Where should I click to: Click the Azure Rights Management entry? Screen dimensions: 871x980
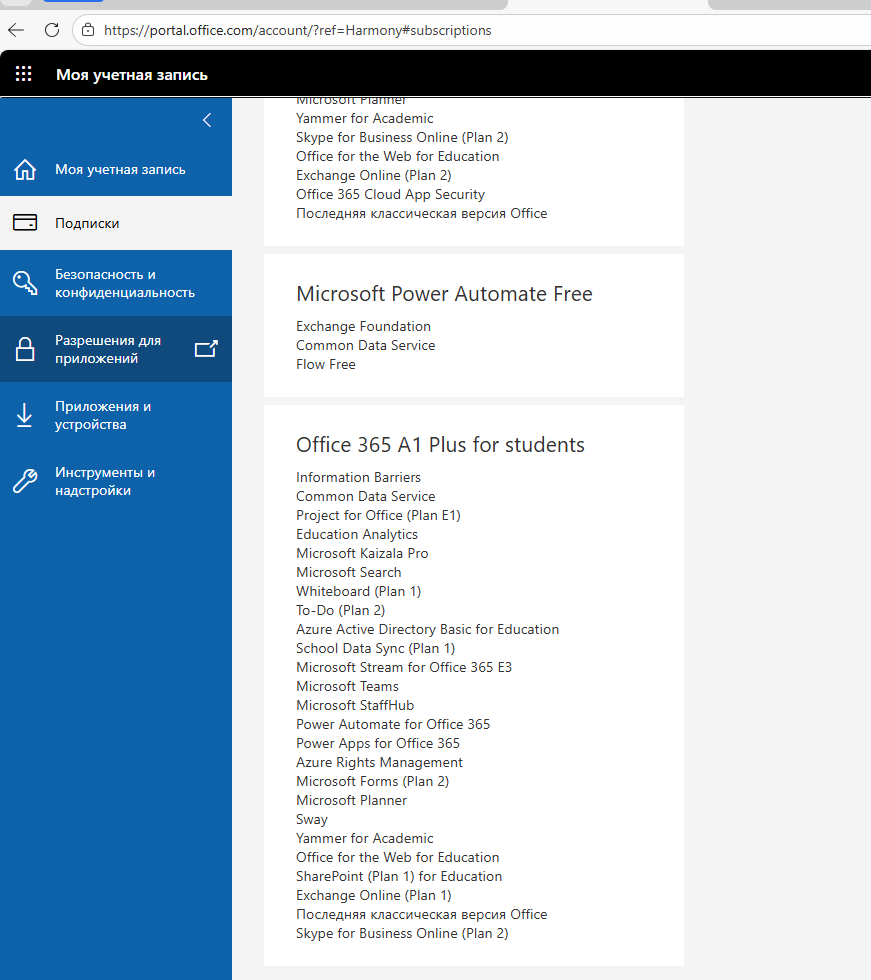click(x=379, y=762)
